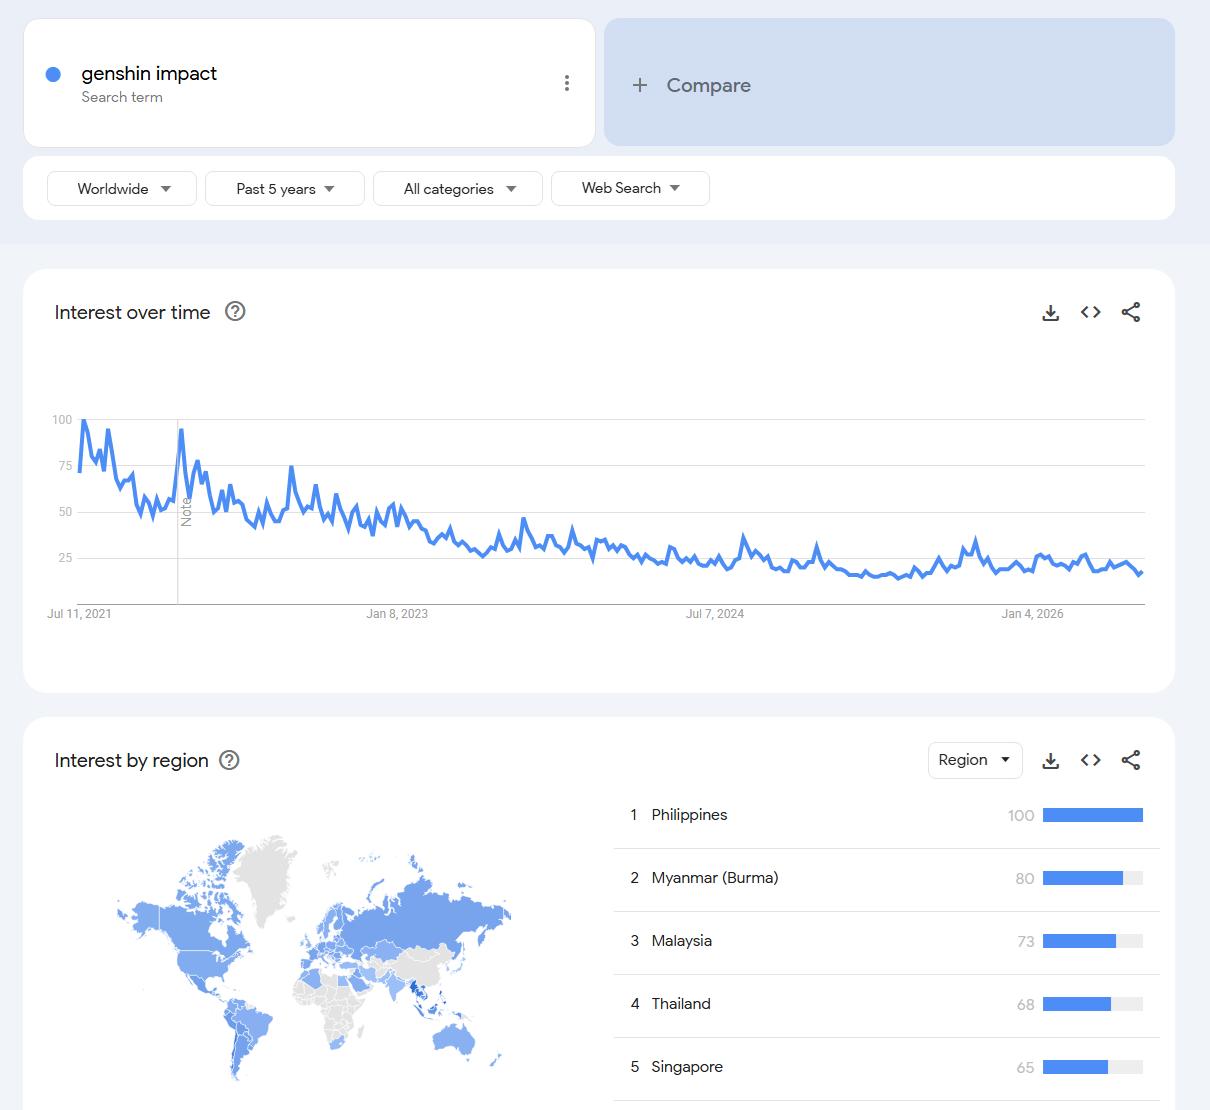
Task: Share the Interest by region widget
Action: (x=1131, y=760)
